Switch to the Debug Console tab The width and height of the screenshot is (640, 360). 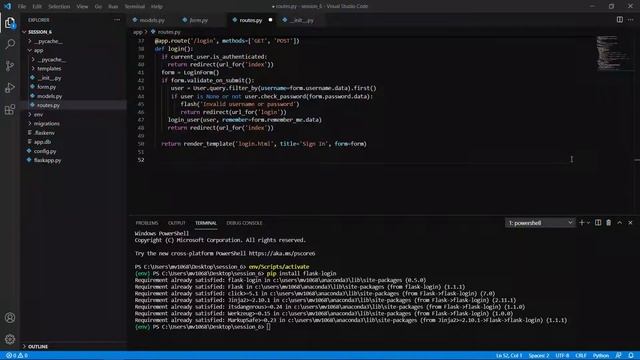(x=244, y=223)
